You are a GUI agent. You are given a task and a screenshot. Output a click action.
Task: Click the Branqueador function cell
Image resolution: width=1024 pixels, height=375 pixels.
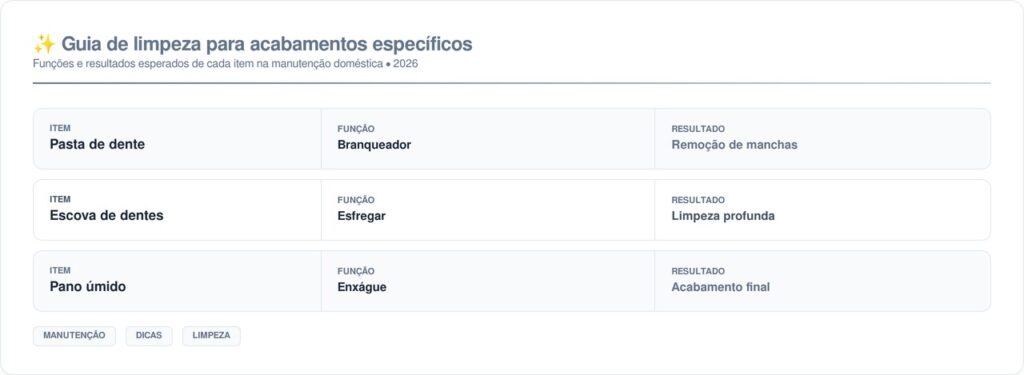[x=374, y=145]
